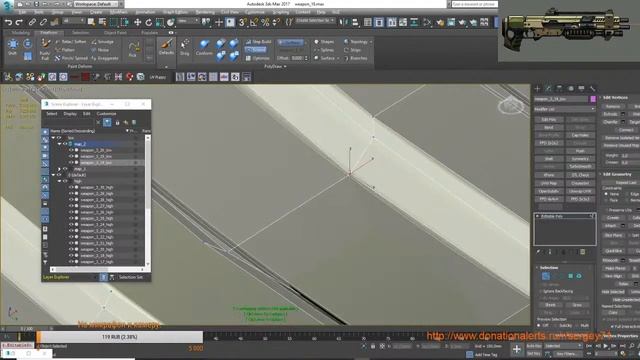The width and height of the screenshot is (640, 360).
Task: Click the Redo arrow in main toolbar
Action: (19, 22)
